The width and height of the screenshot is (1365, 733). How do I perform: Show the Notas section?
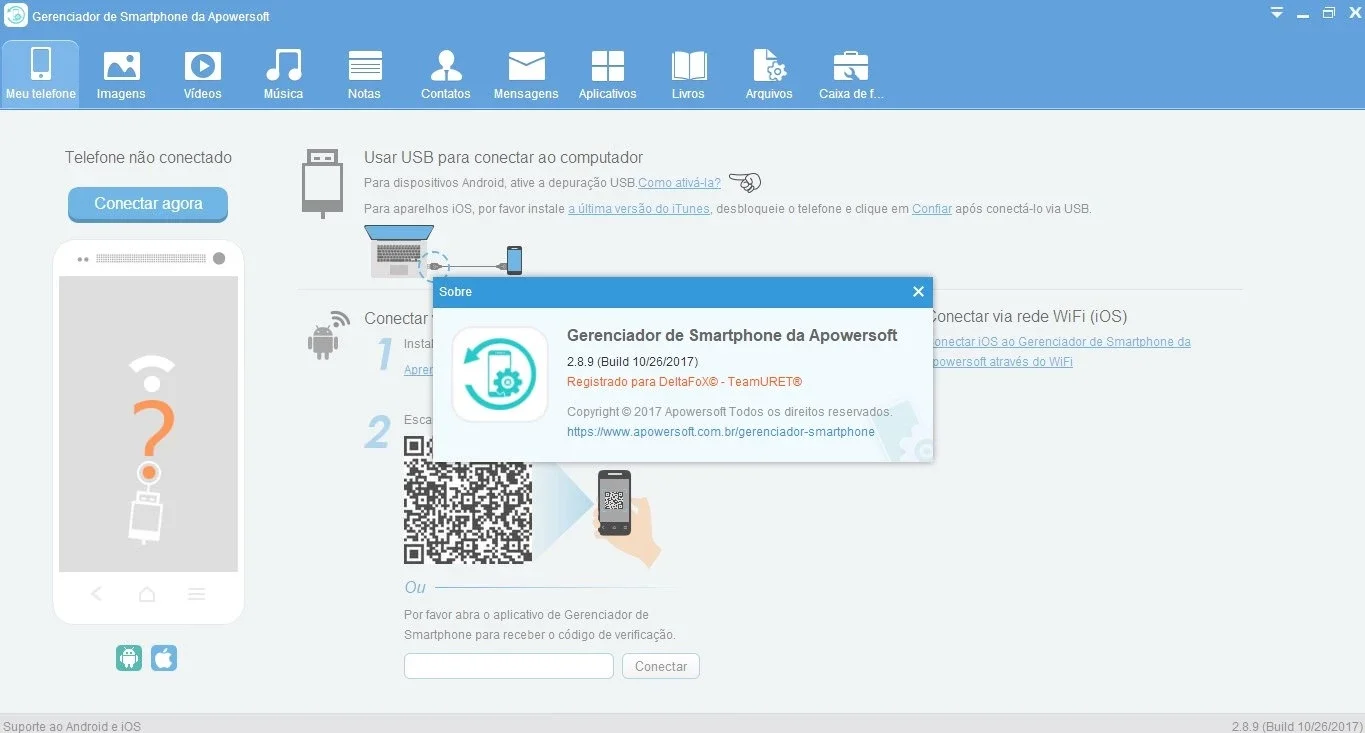tap(364, 73)
